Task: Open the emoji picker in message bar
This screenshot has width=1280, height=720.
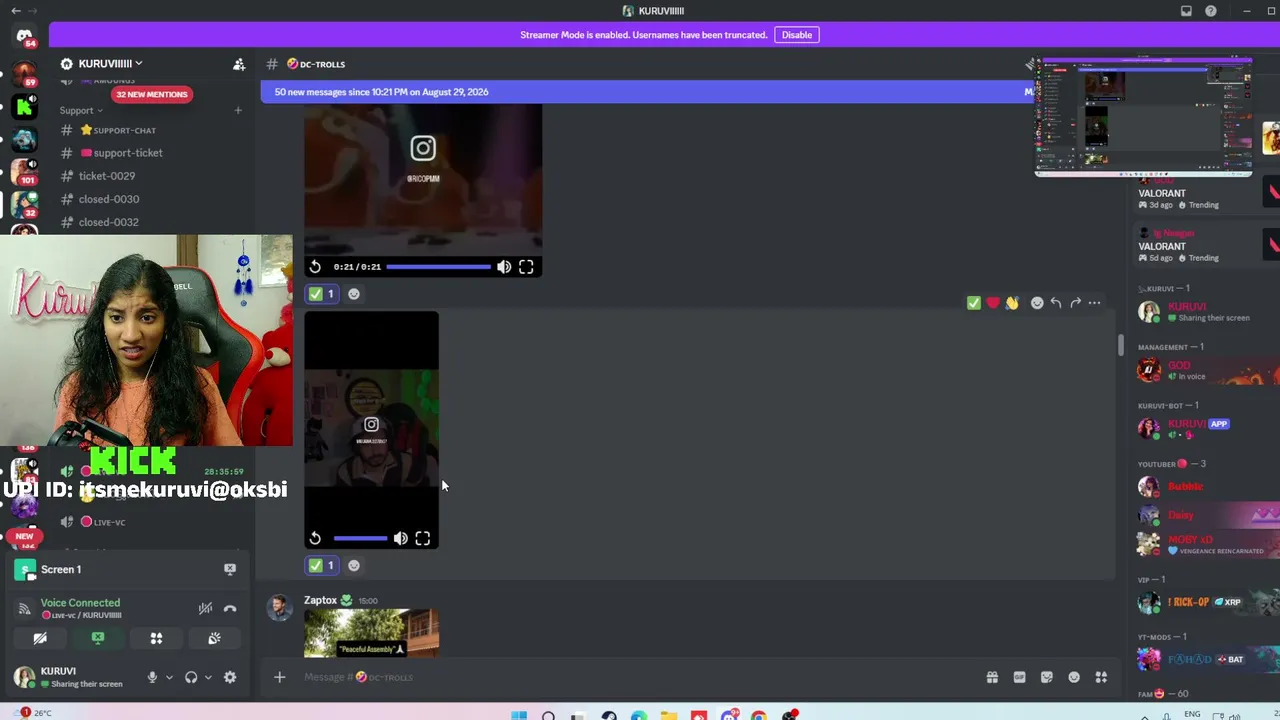Action: click(x=1074, y=677)
